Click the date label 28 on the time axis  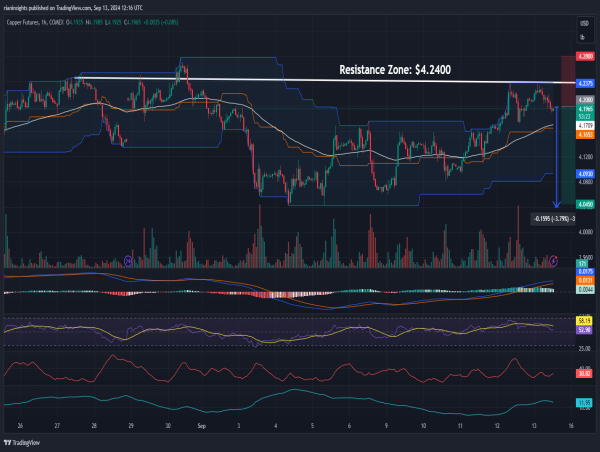[x=94, y=426]
